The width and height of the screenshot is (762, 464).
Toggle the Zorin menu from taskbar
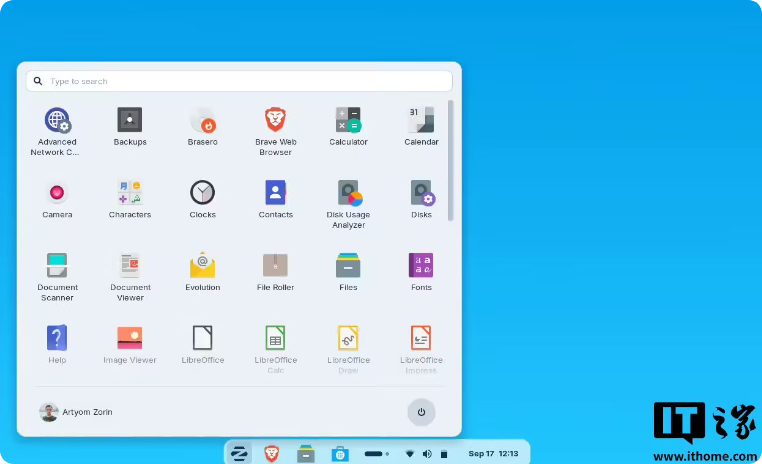point(239,453)
